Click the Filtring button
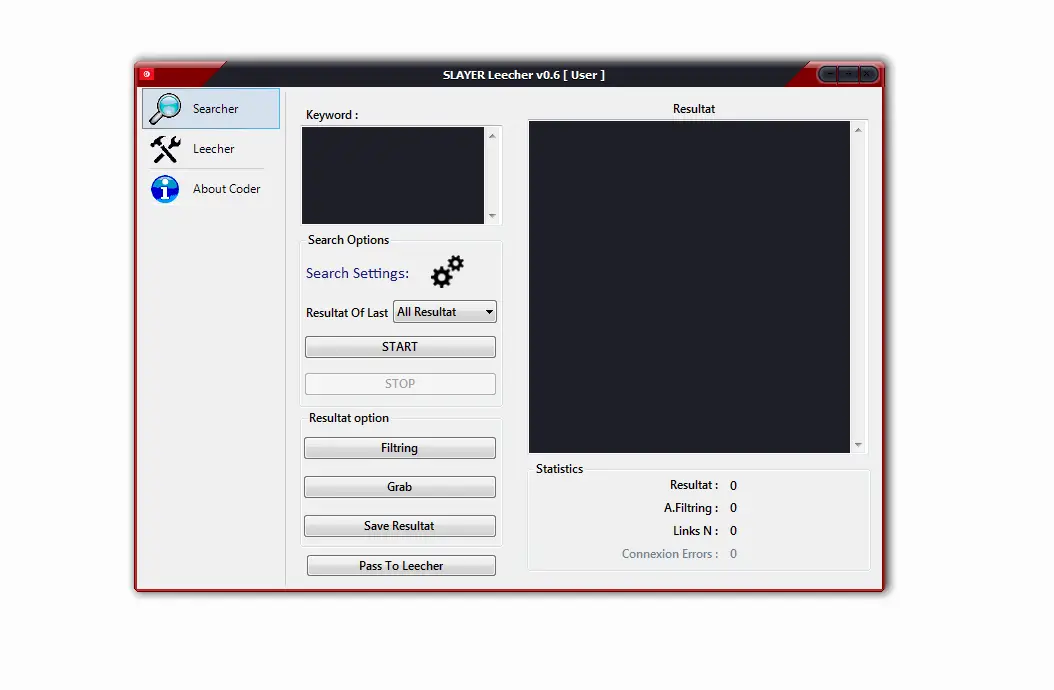Viewport: 1054px width, 690px height. (399, 447)
